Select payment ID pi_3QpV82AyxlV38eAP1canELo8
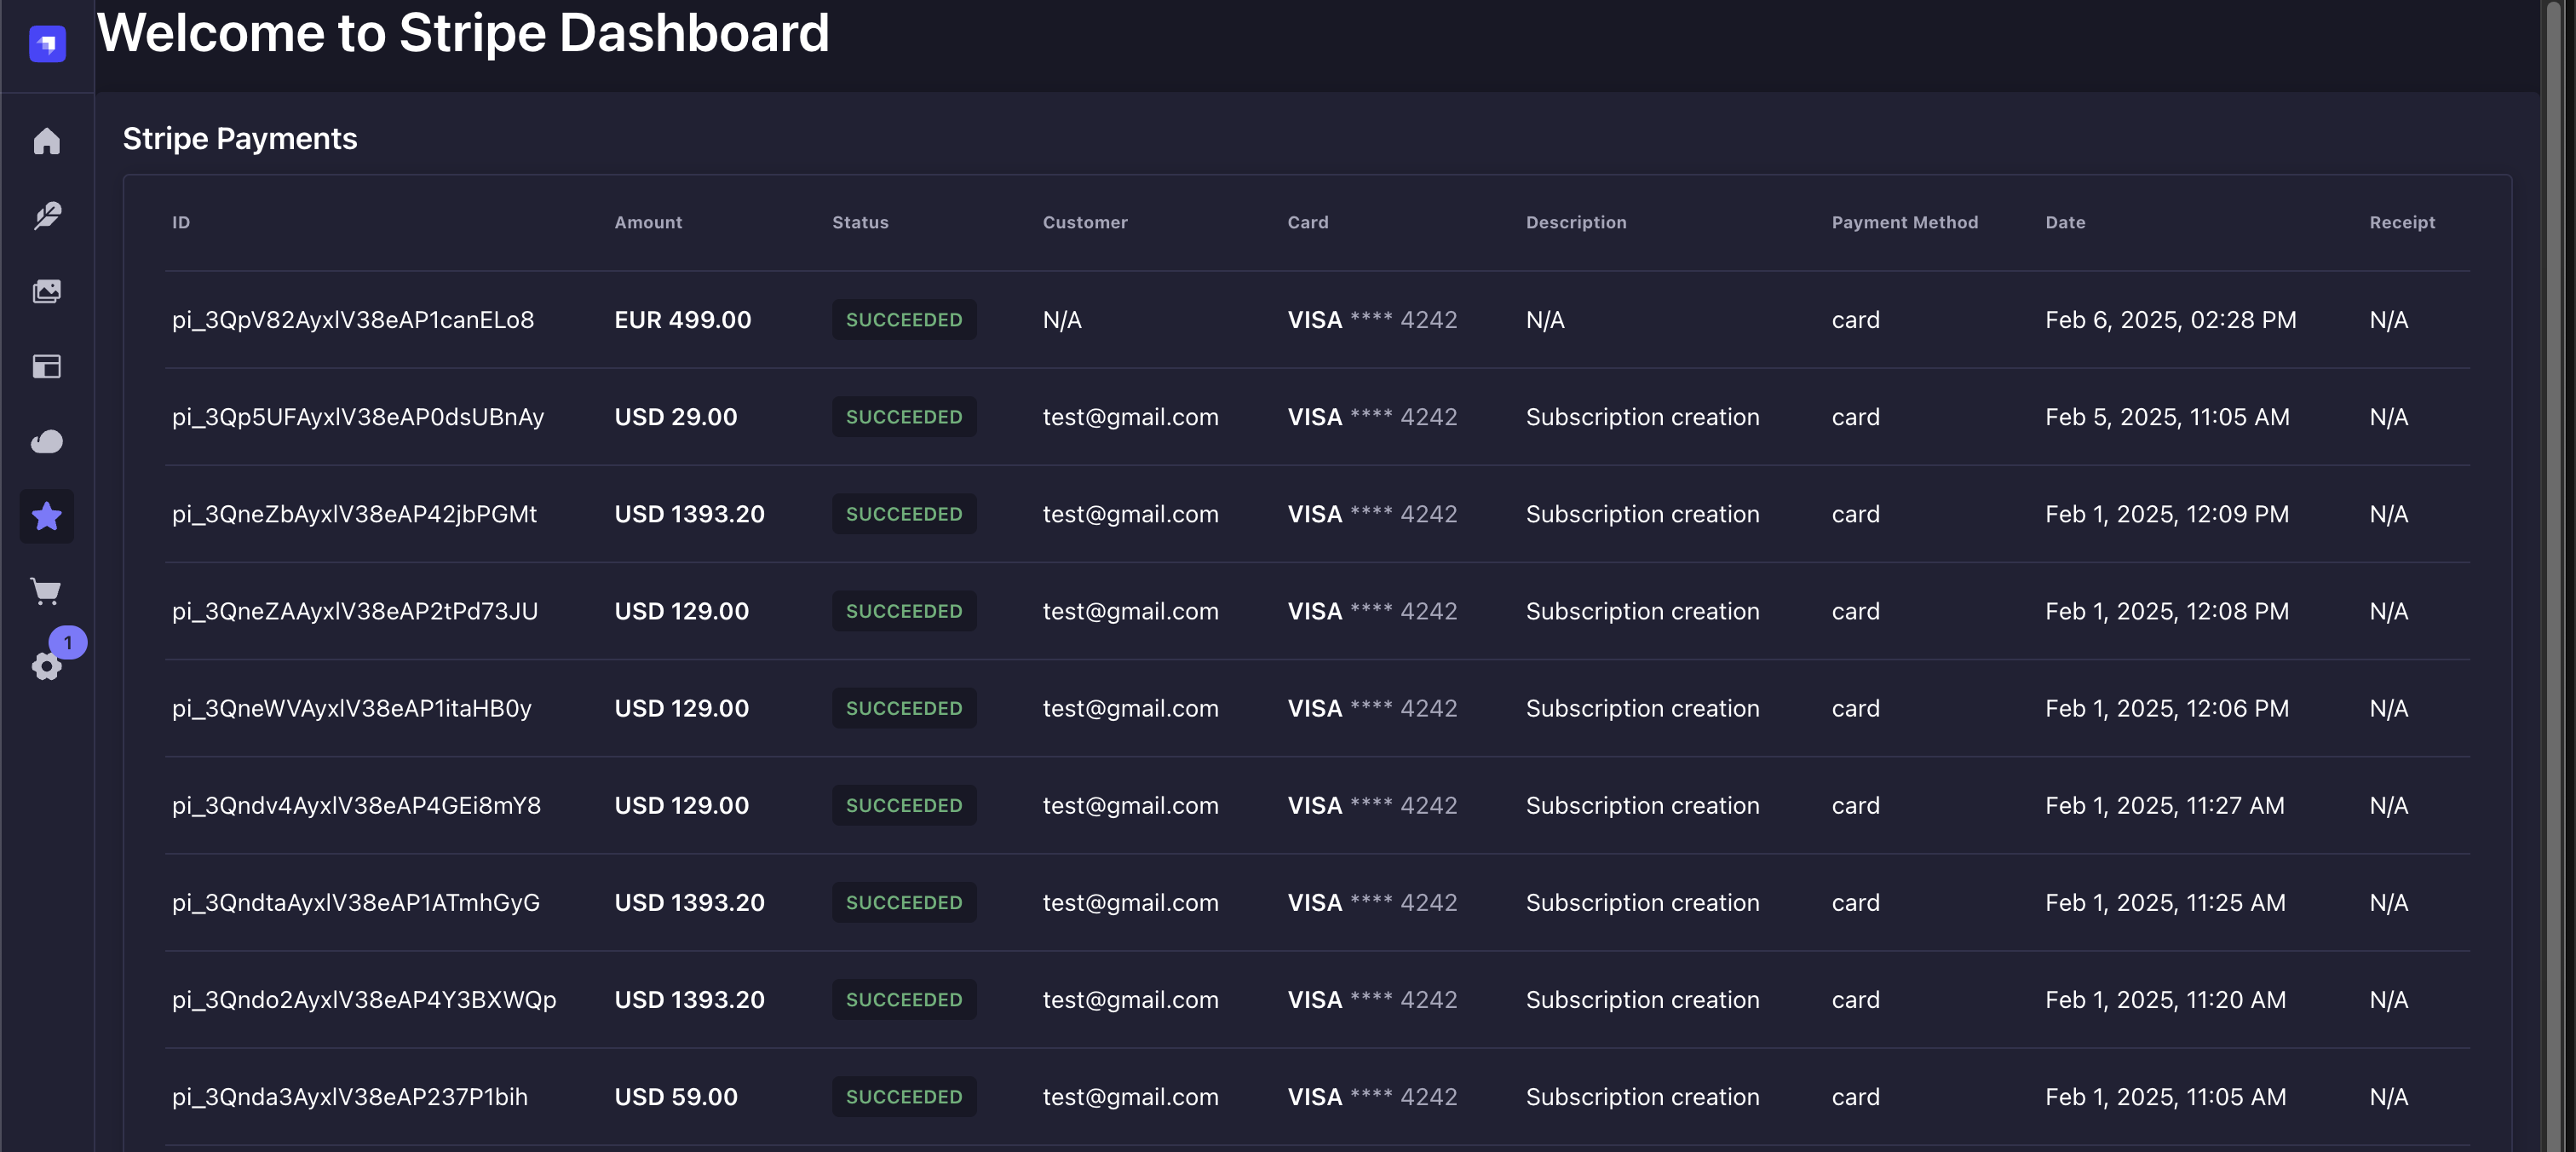Screen dimensions: 2576x1152 [353, 320]
